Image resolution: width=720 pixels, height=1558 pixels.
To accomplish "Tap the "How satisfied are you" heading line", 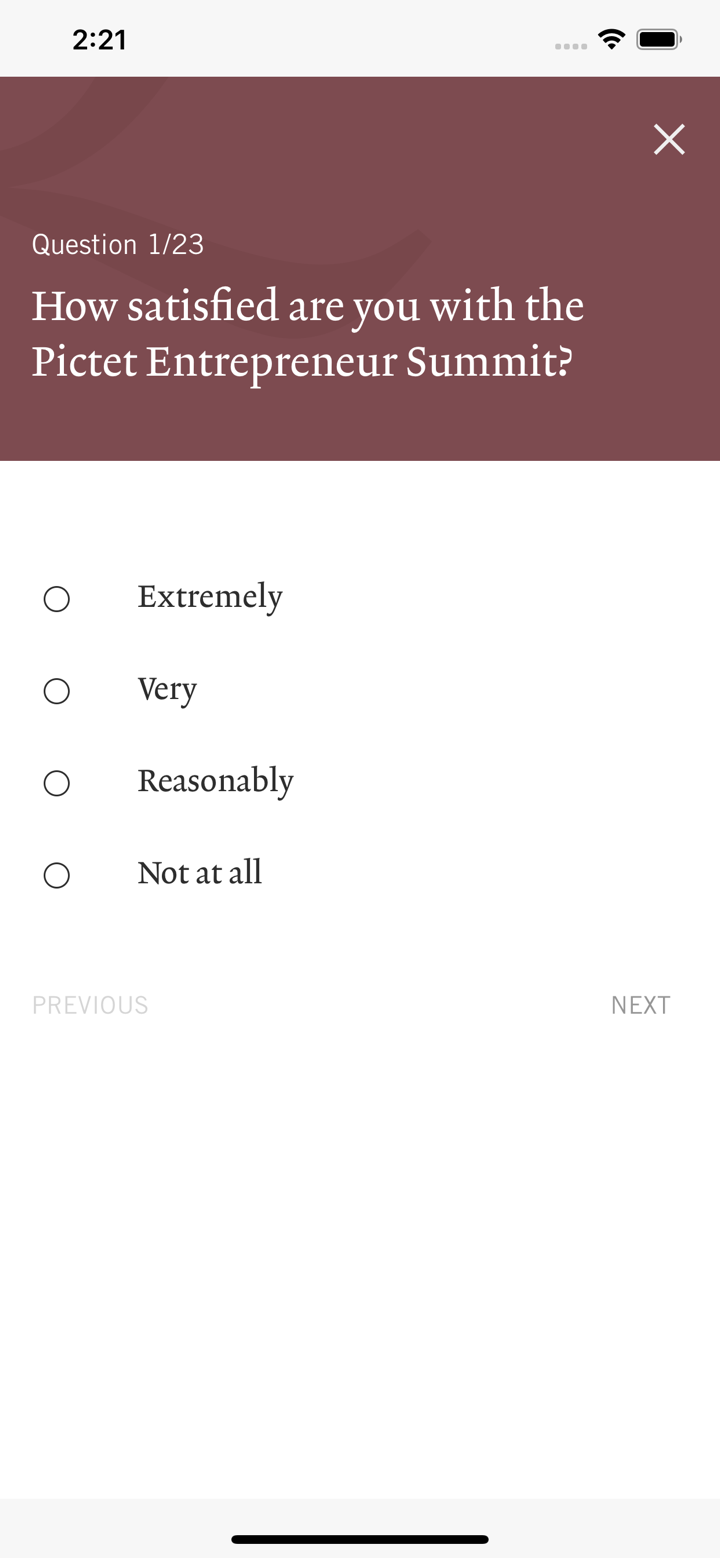I will [x=308, y=306].
